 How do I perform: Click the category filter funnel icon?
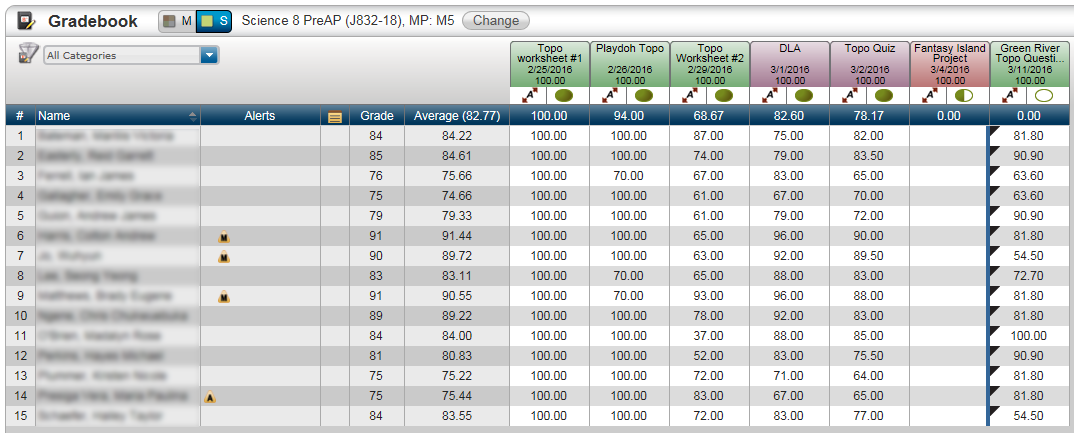(x=28, y=54)
